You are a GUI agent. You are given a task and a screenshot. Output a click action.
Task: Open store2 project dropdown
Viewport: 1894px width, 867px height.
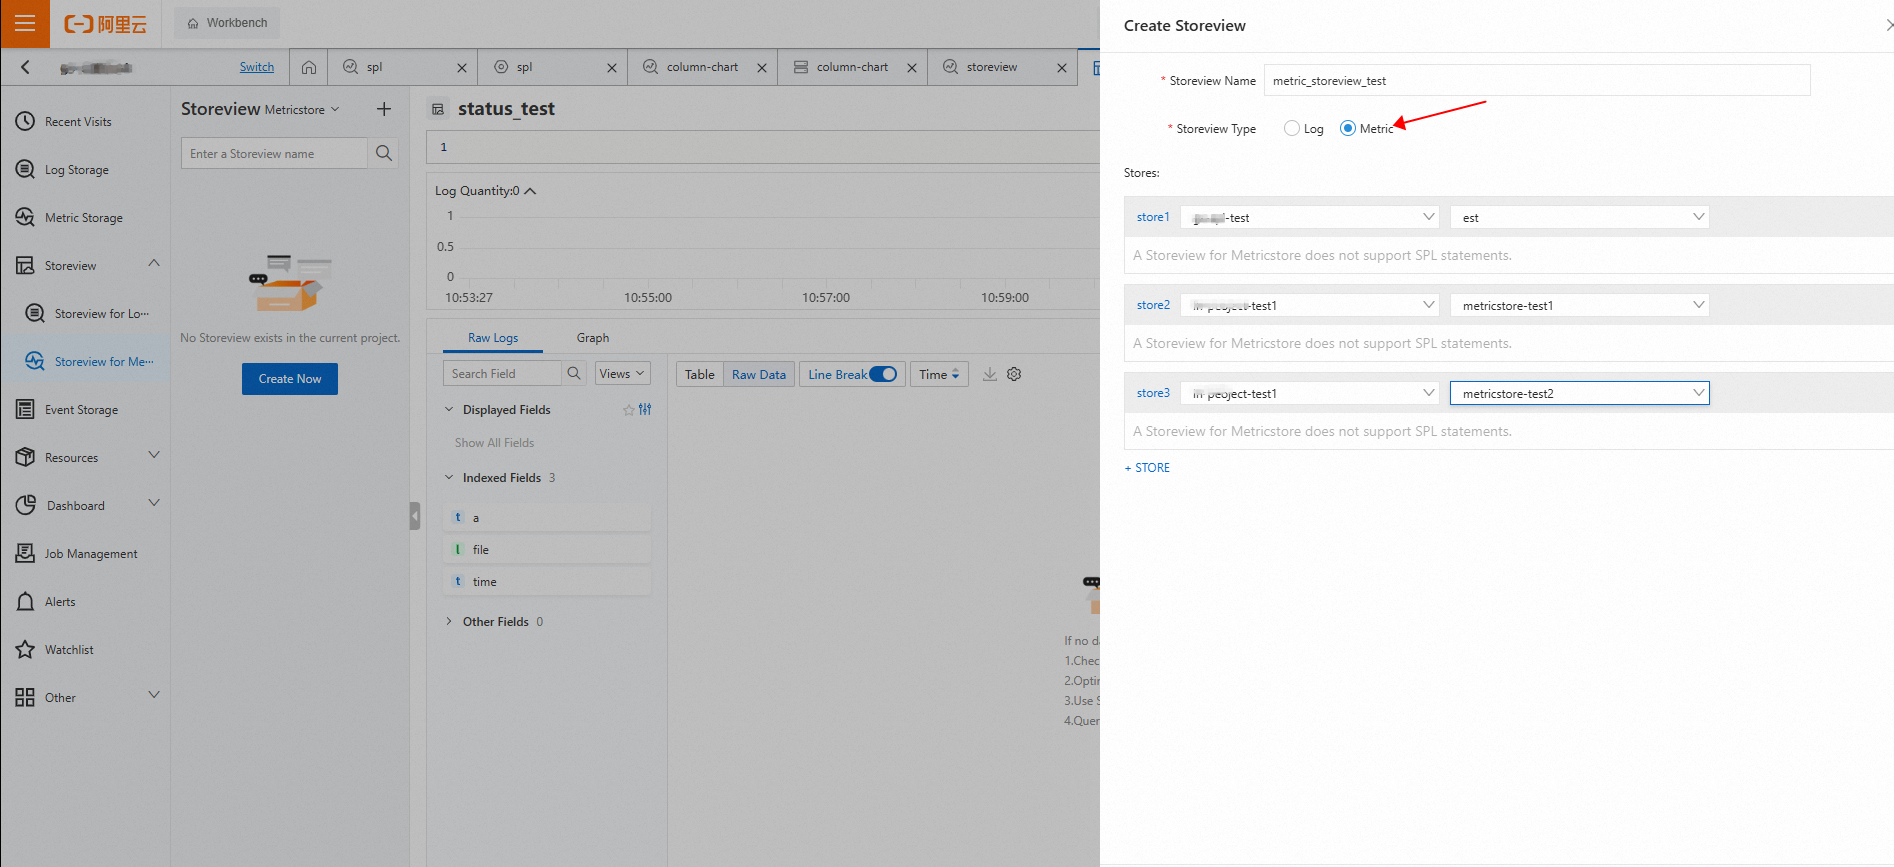[1309, 305]
